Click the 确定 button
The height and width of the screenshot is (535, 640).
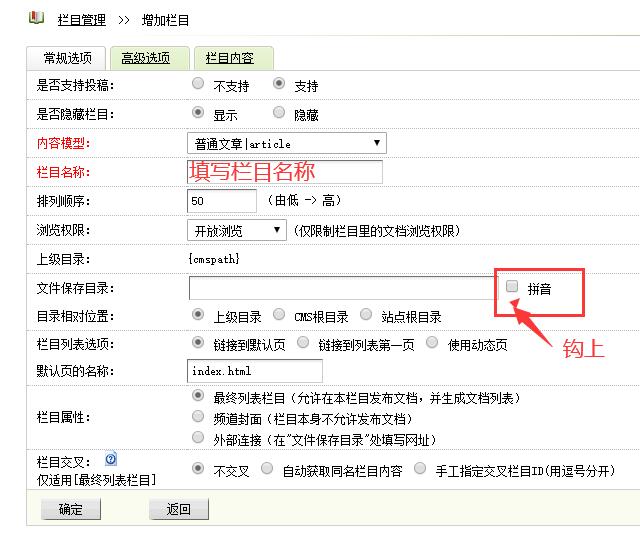tap(71, 509)
